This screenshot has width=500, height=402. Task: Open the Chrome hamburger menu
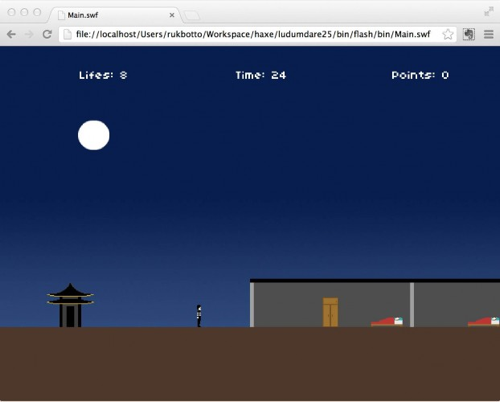tap(489, 34)
